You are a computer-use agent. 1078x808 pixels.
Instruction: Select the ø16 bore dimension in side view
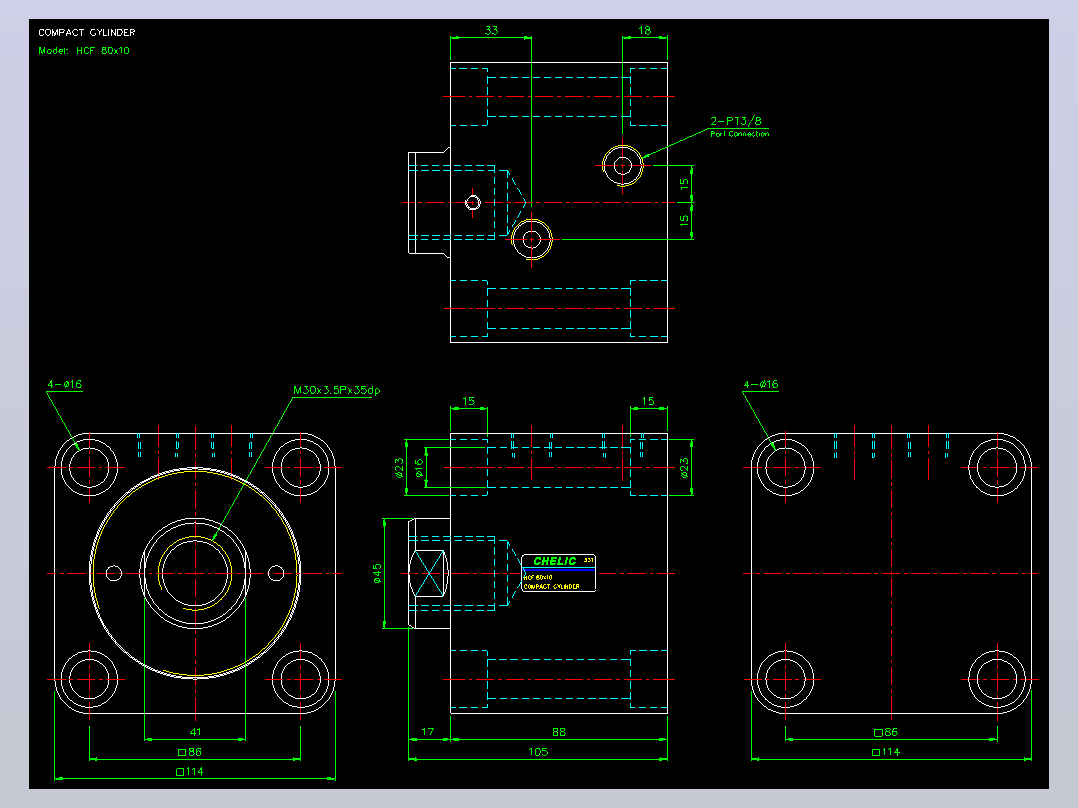point(419,468)
